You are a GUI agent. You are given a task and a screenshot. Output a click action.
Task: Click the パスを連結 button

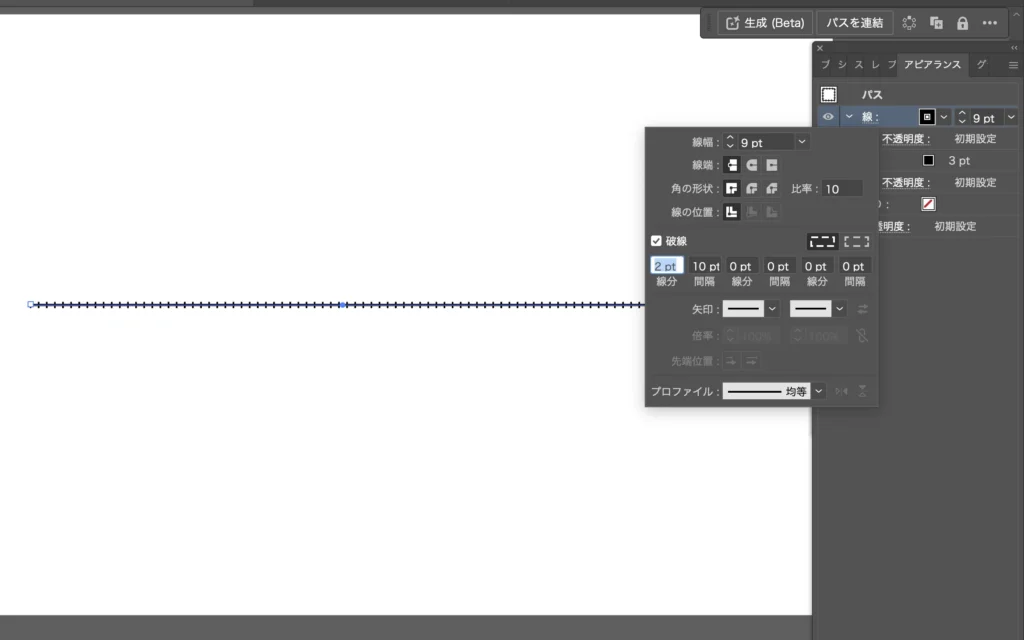pos(855,23)
